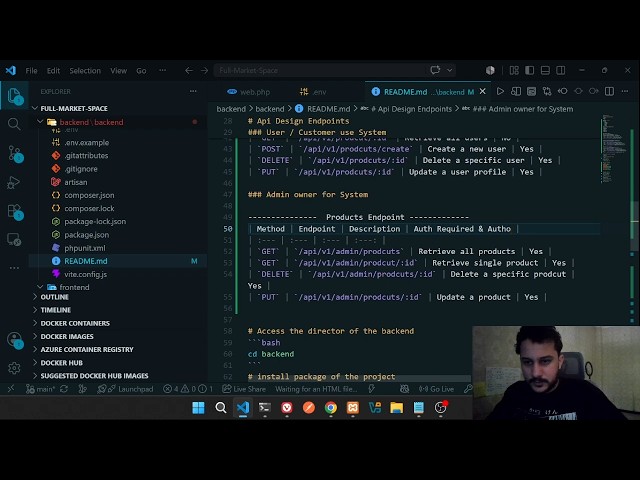Open the Search view in activity bar
The width and height of the screenshot is (640, 480).
[14, 124]
